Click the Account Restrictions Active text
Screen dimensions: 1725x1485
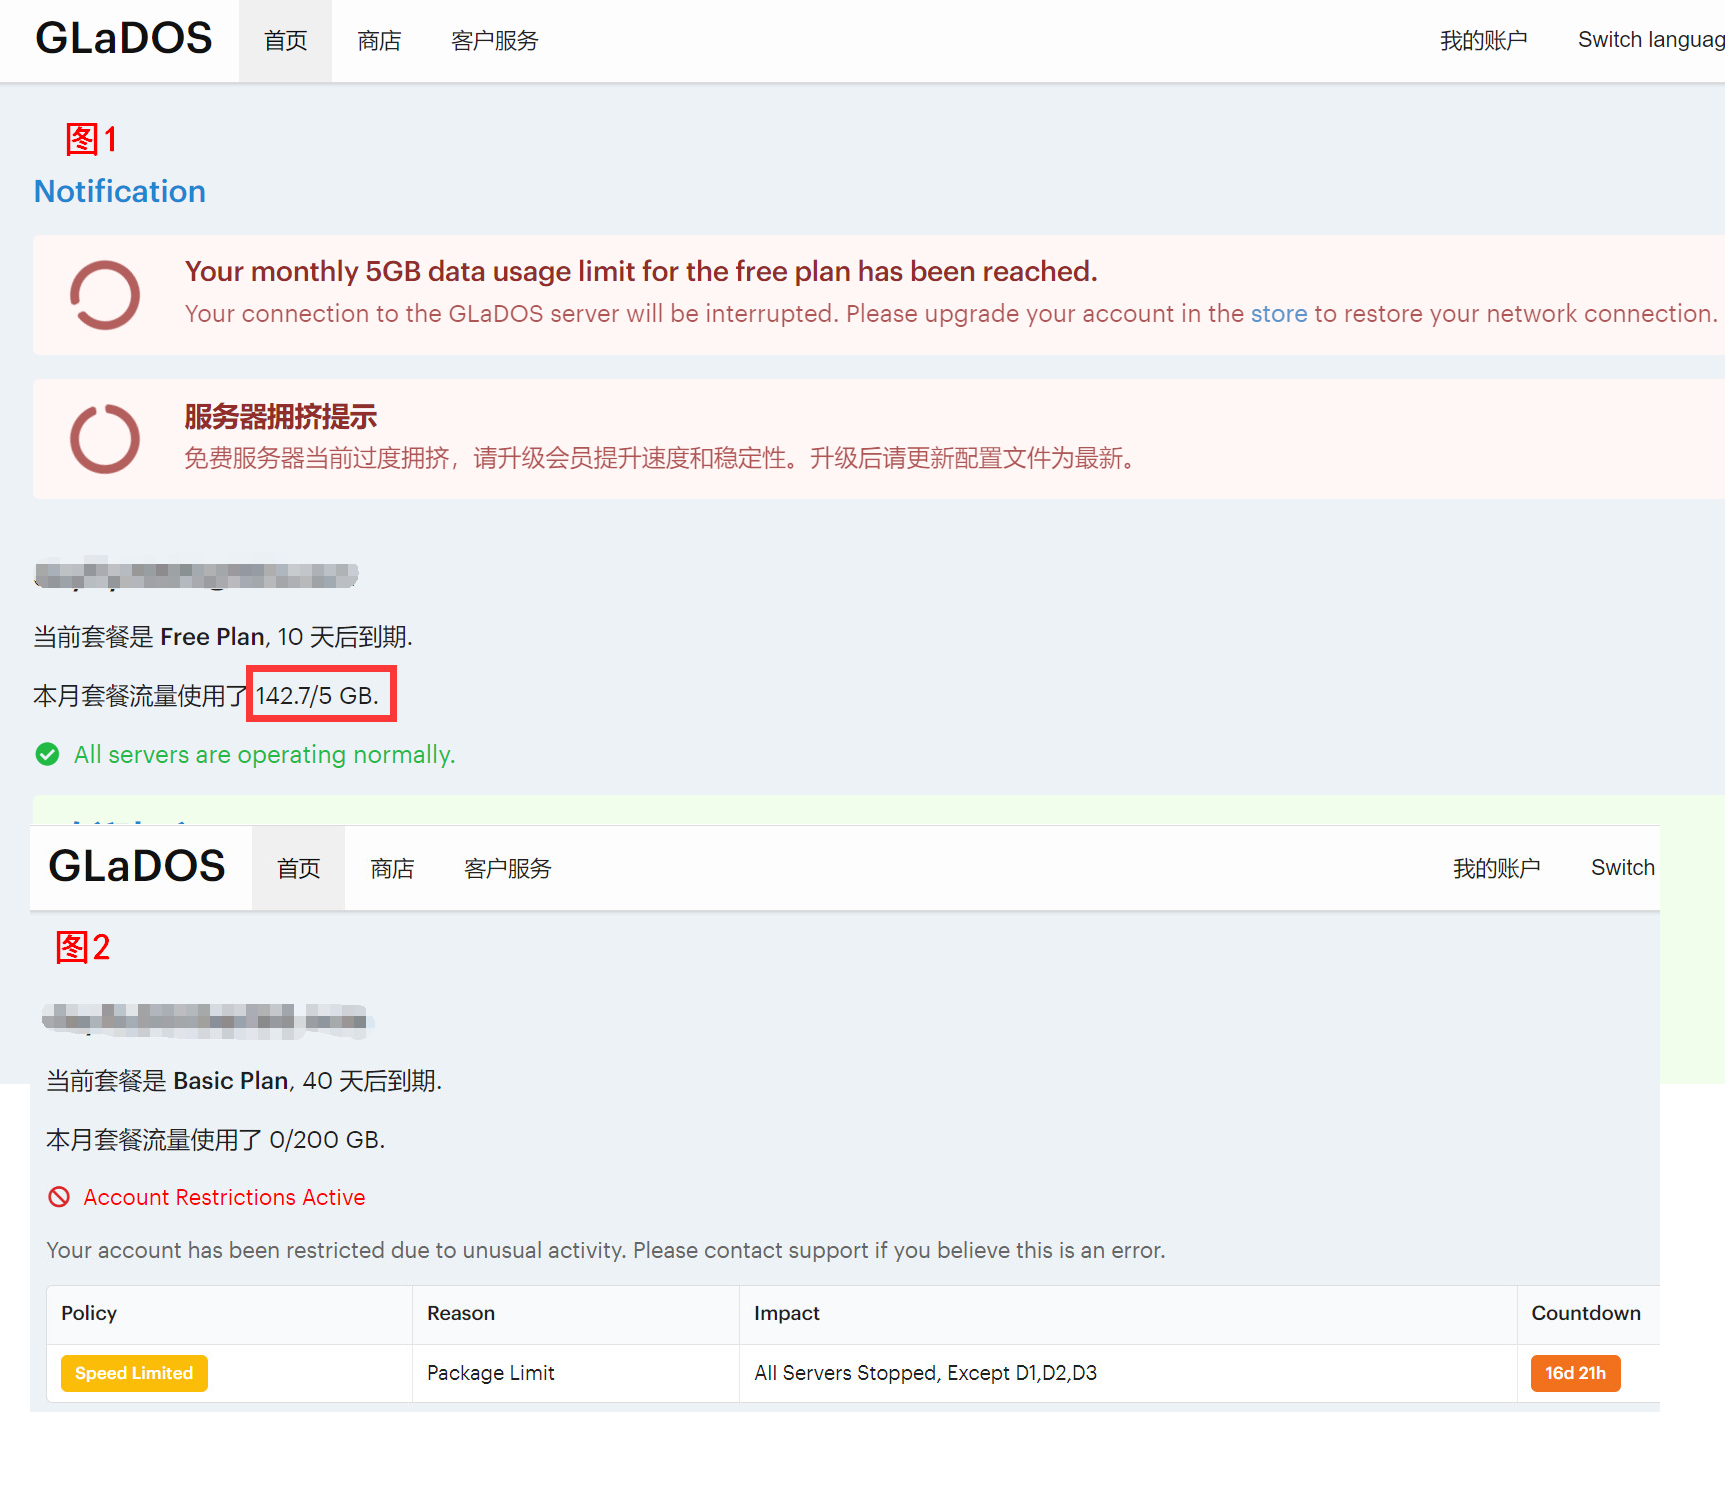(224, 1197)
